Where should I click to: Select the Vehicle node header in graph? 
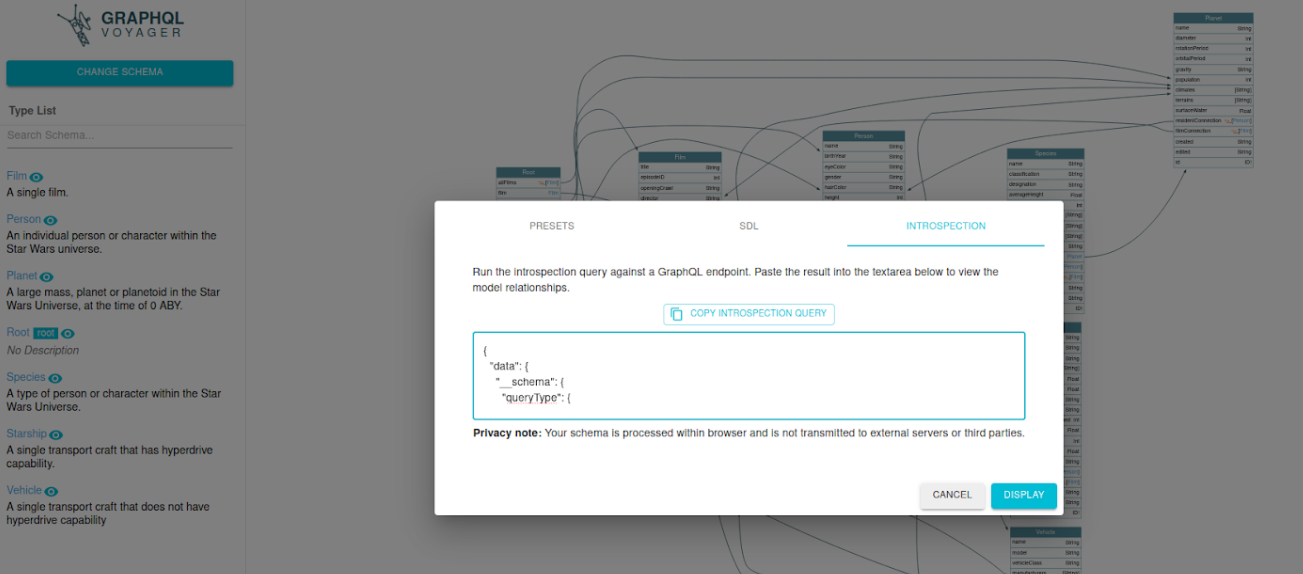(x=1046, y=532)
